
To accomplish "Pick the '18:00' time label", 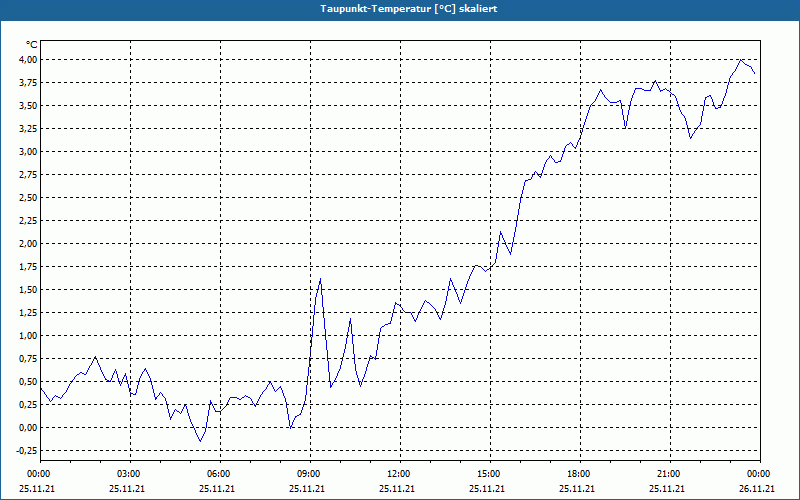I will (x=579, y=474).
